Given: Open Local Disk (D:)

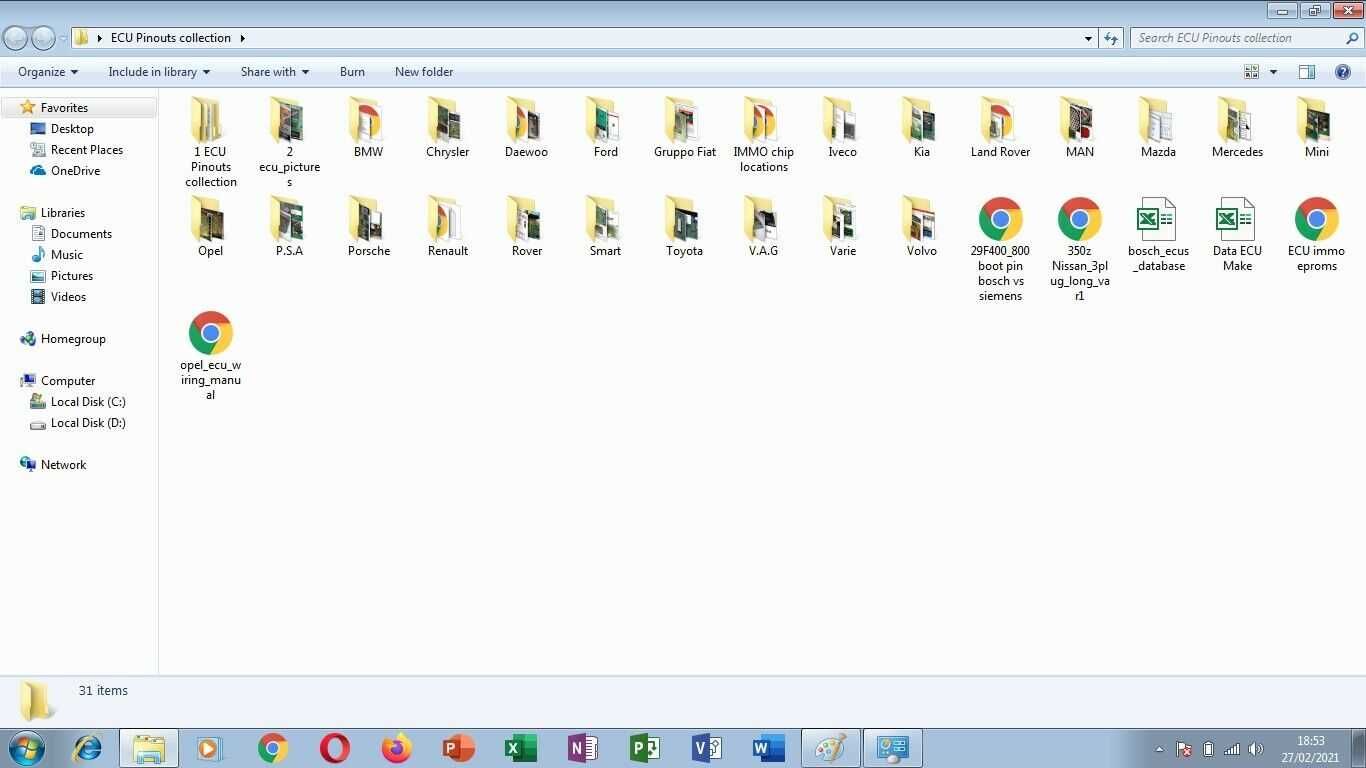Looking at the screenshot, I should [x=88, y=423].
